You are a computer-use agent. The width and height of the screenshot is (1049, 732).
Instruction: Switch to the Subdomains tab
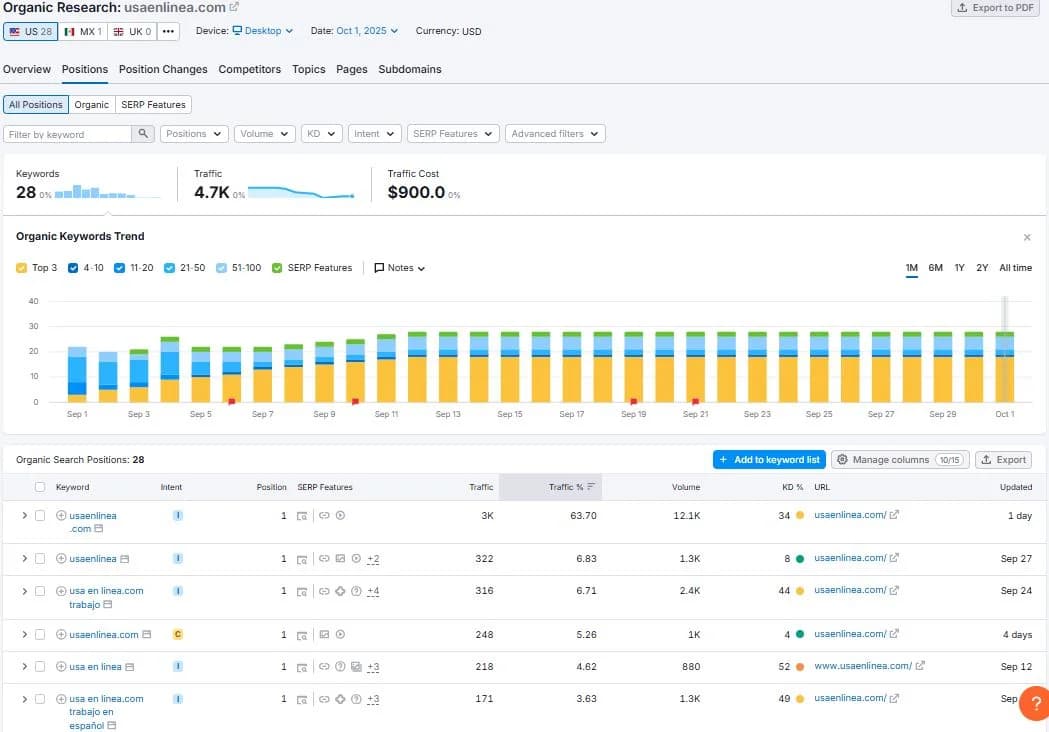coord(409,70)
